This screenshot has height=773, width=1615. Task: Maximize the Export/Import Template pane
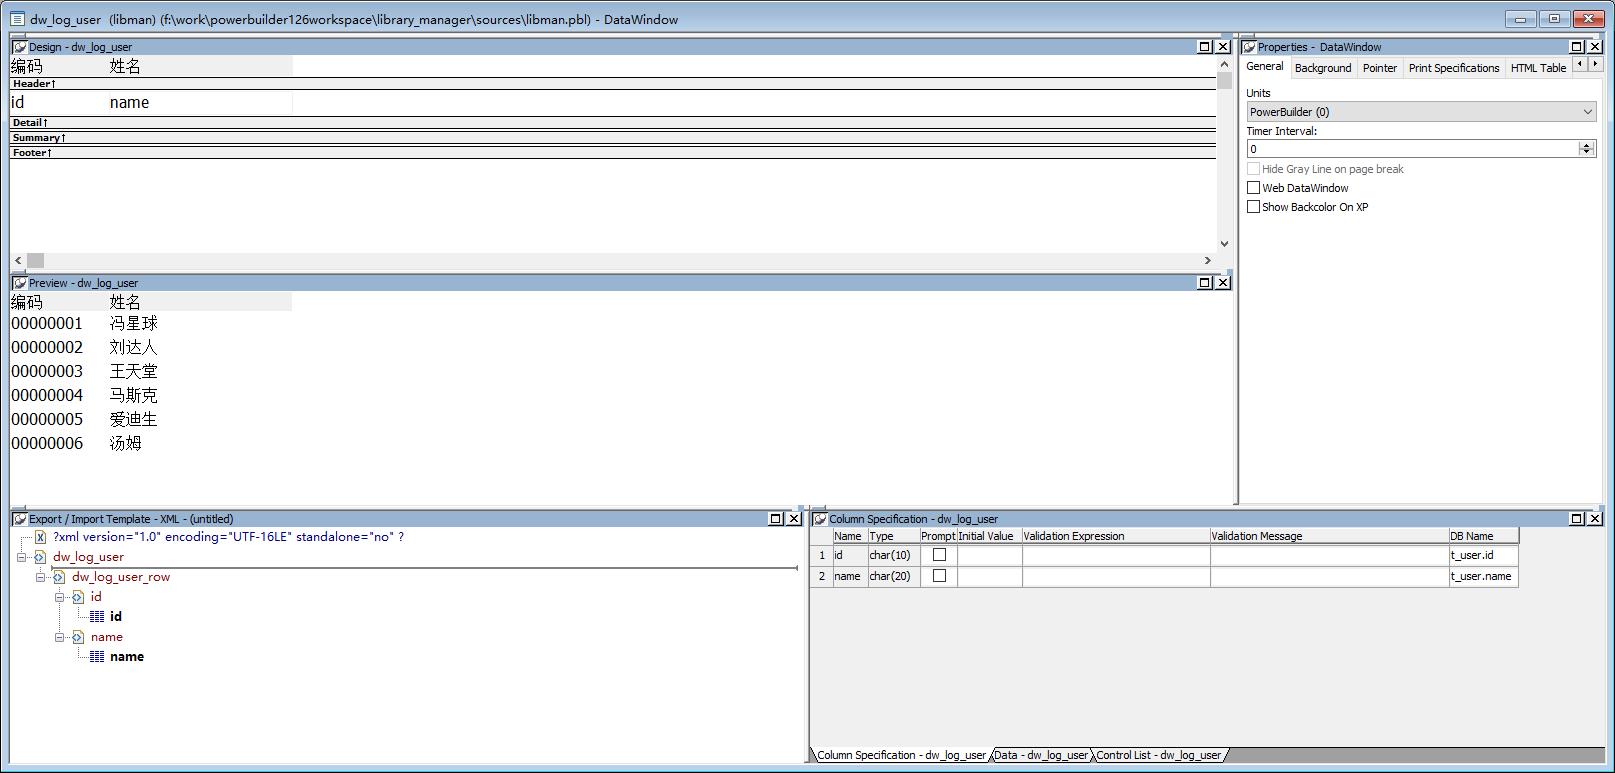(x=776, y=519)
